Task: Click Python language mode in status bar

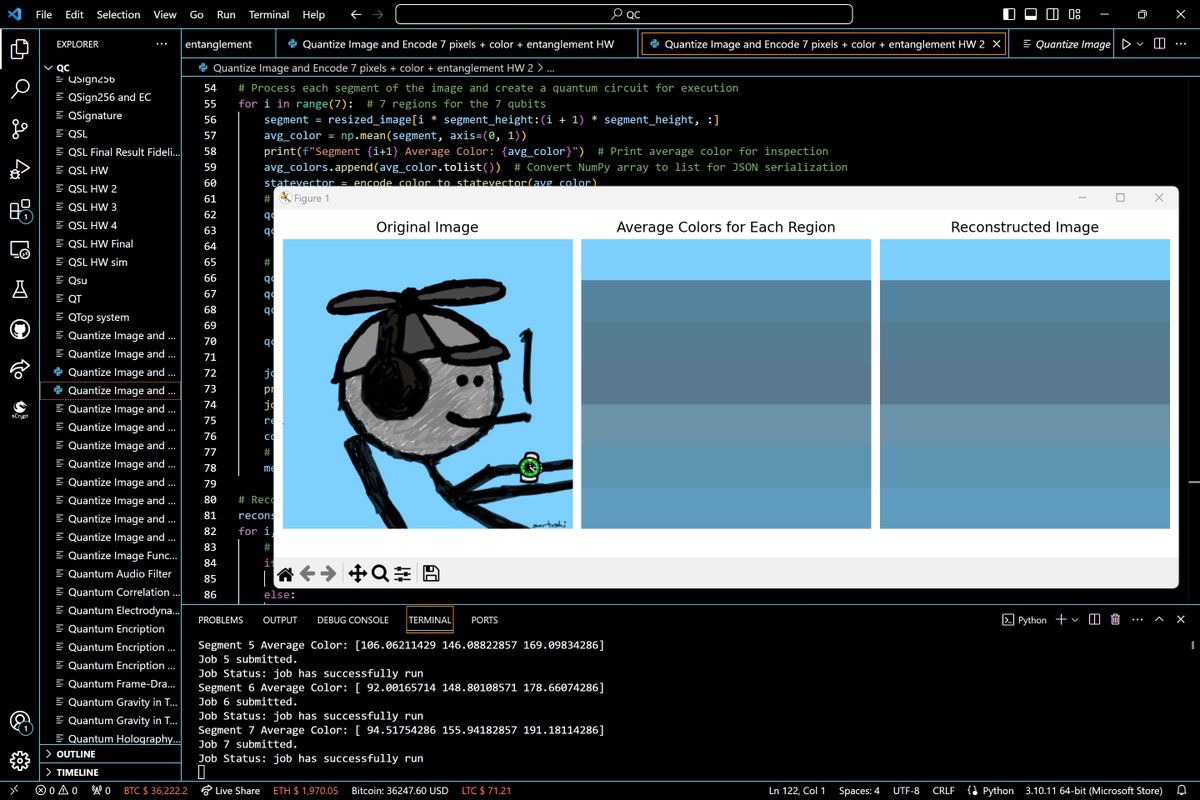Action: (x=990, y=791)
